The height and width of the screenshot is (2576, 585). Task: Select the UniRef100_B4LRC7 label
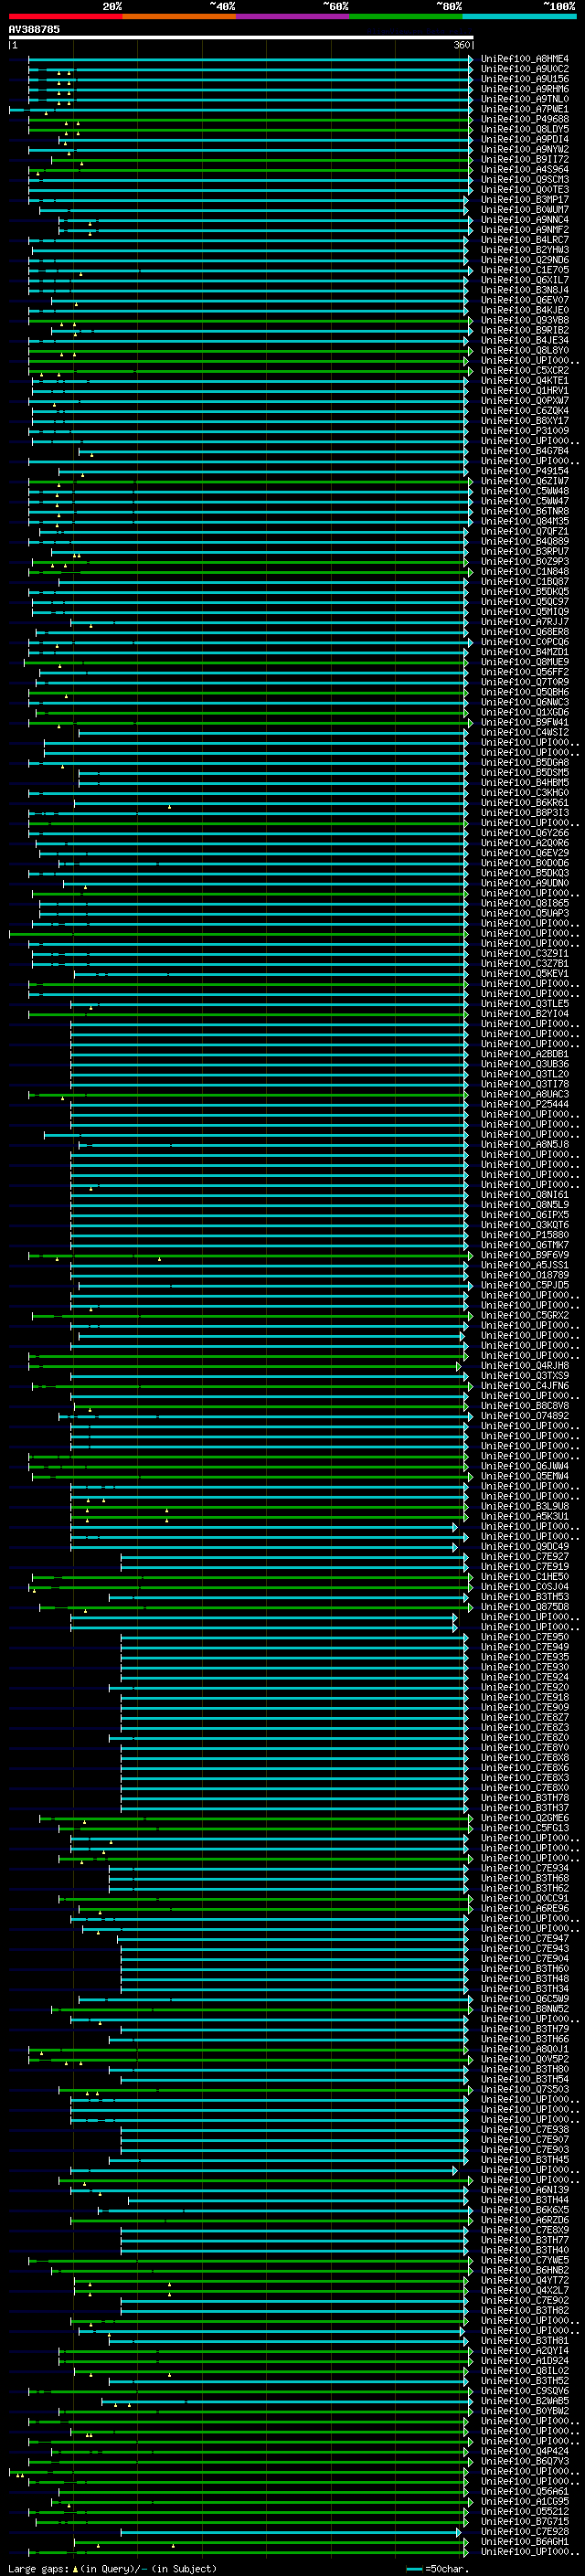[525, 240]
